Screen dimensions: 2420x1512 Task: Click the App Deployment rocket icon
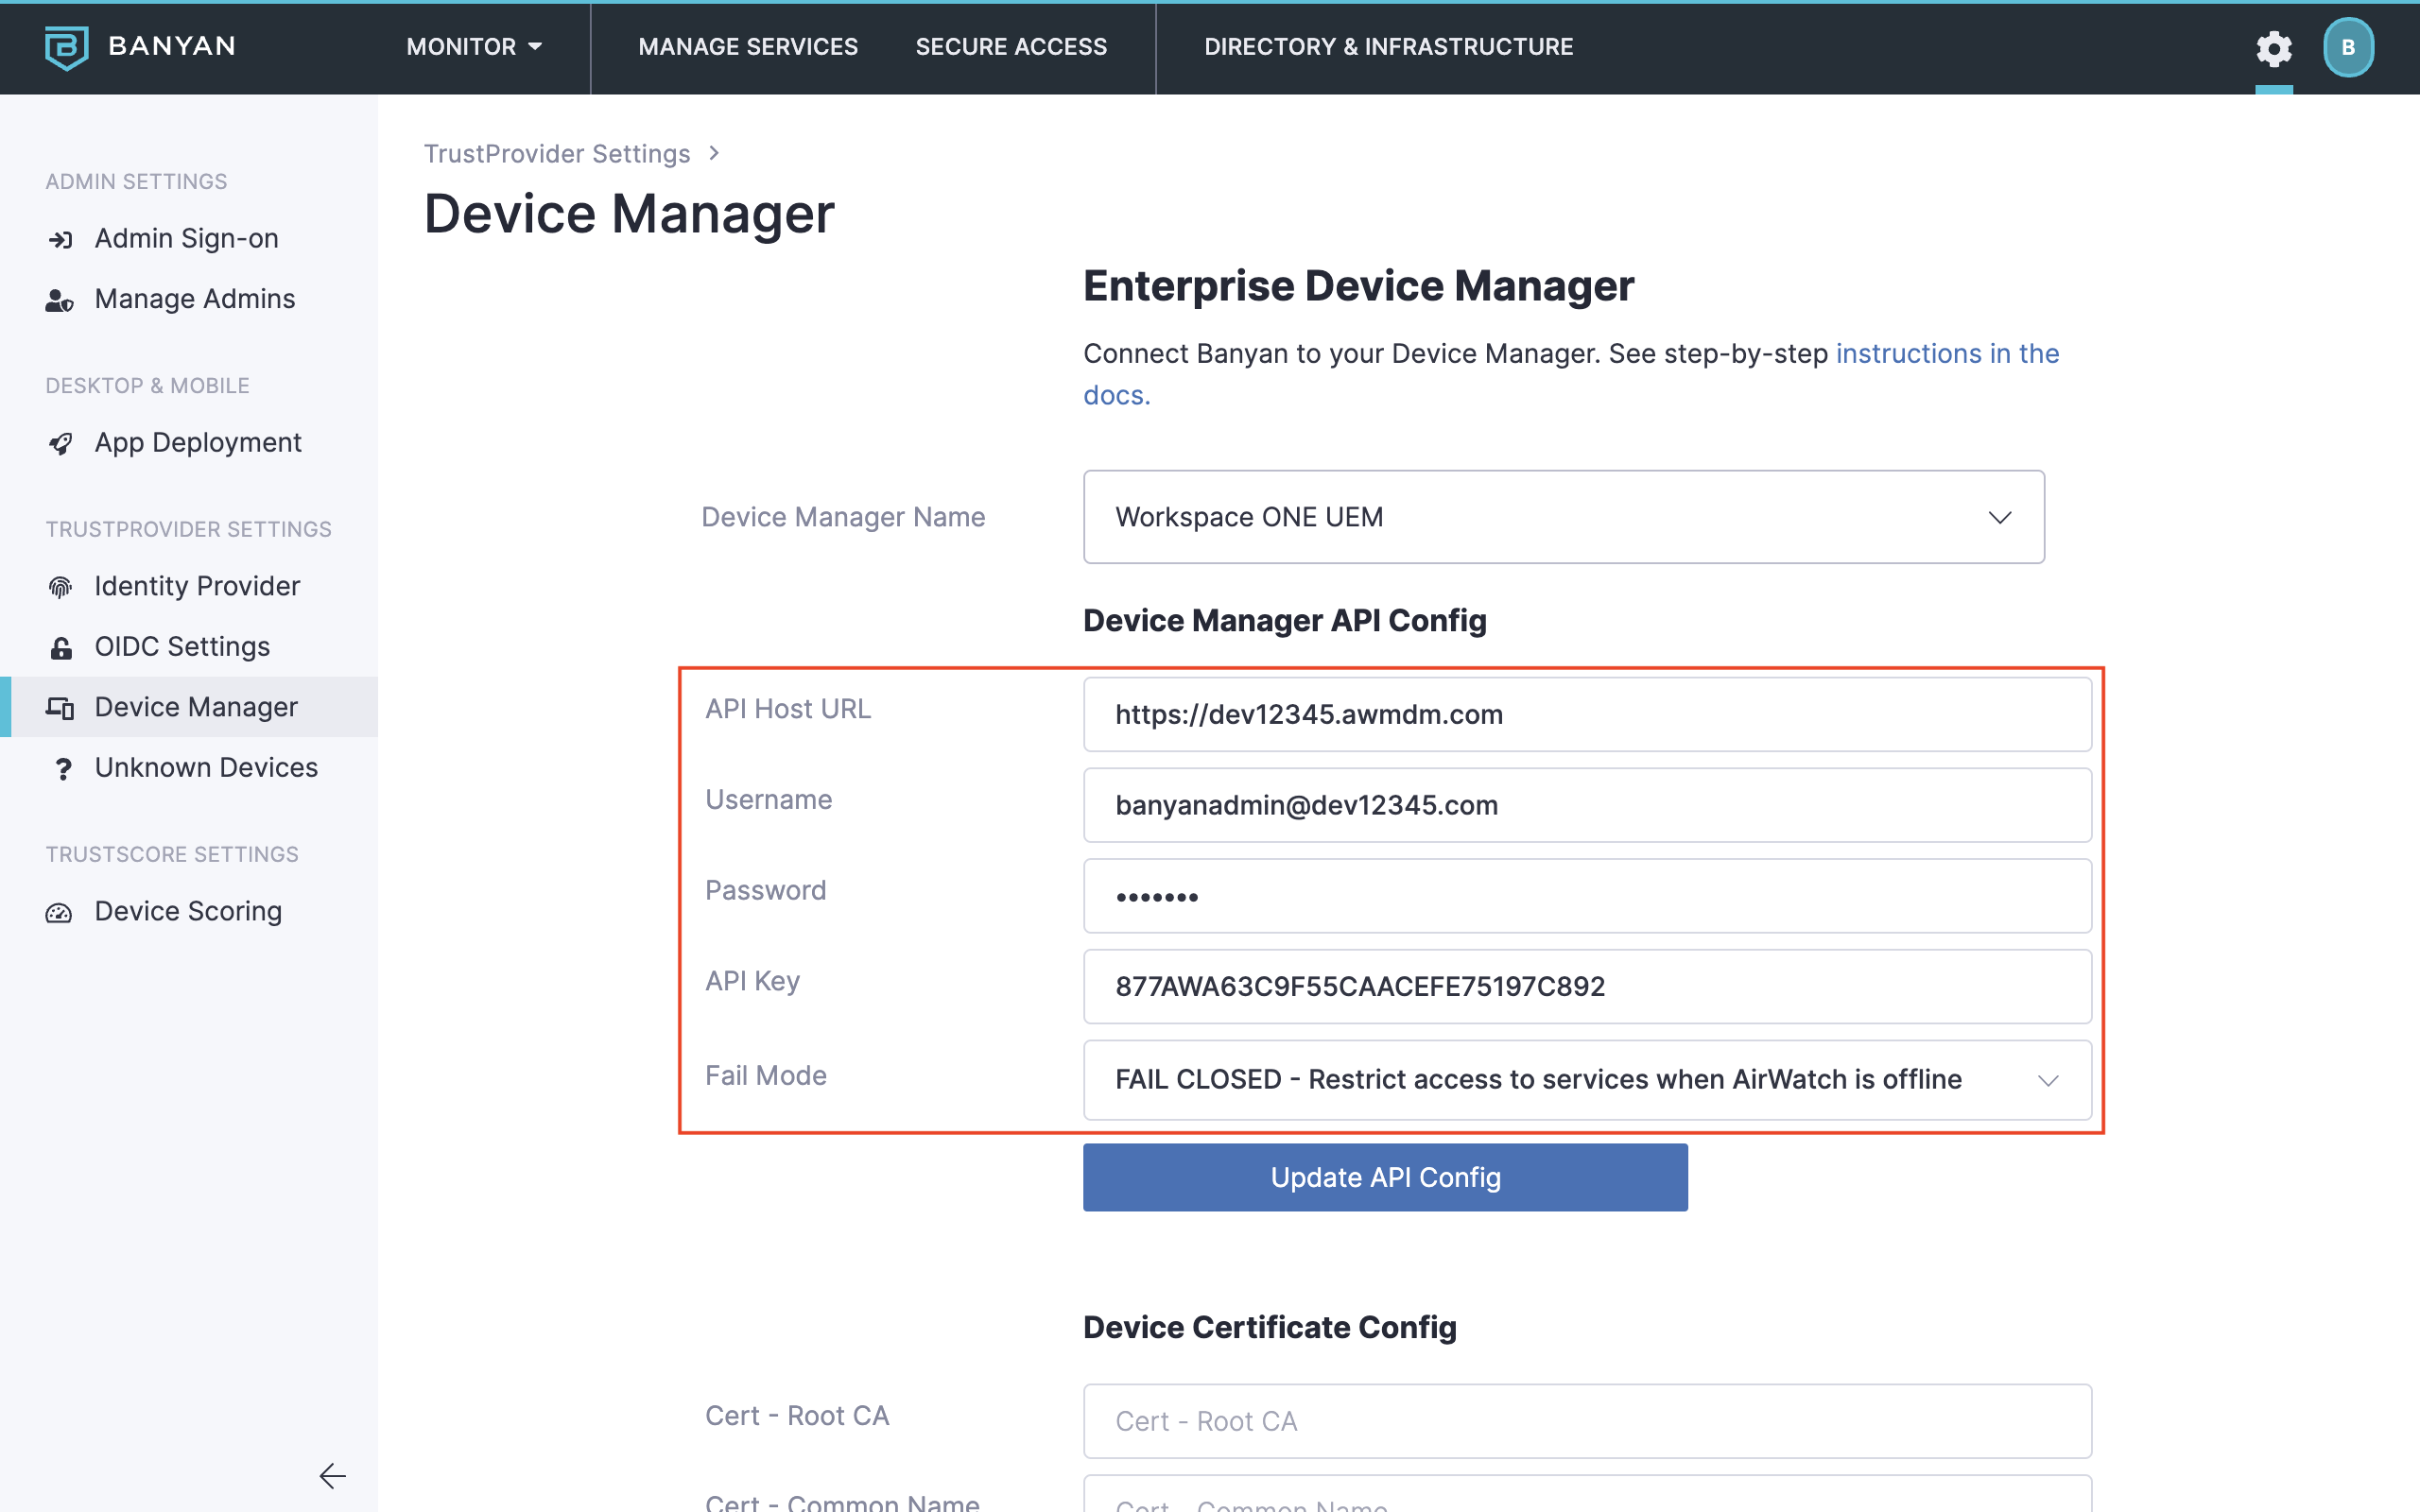coord(60,443)
